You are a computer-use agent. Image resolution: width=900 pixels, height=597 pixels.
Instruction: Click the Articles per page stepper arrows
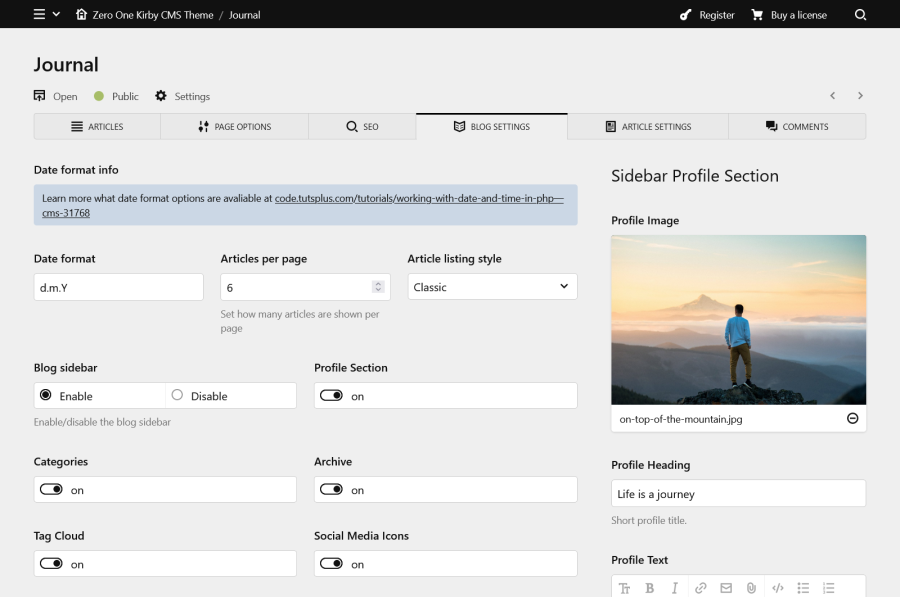click(x=377, y=287)
